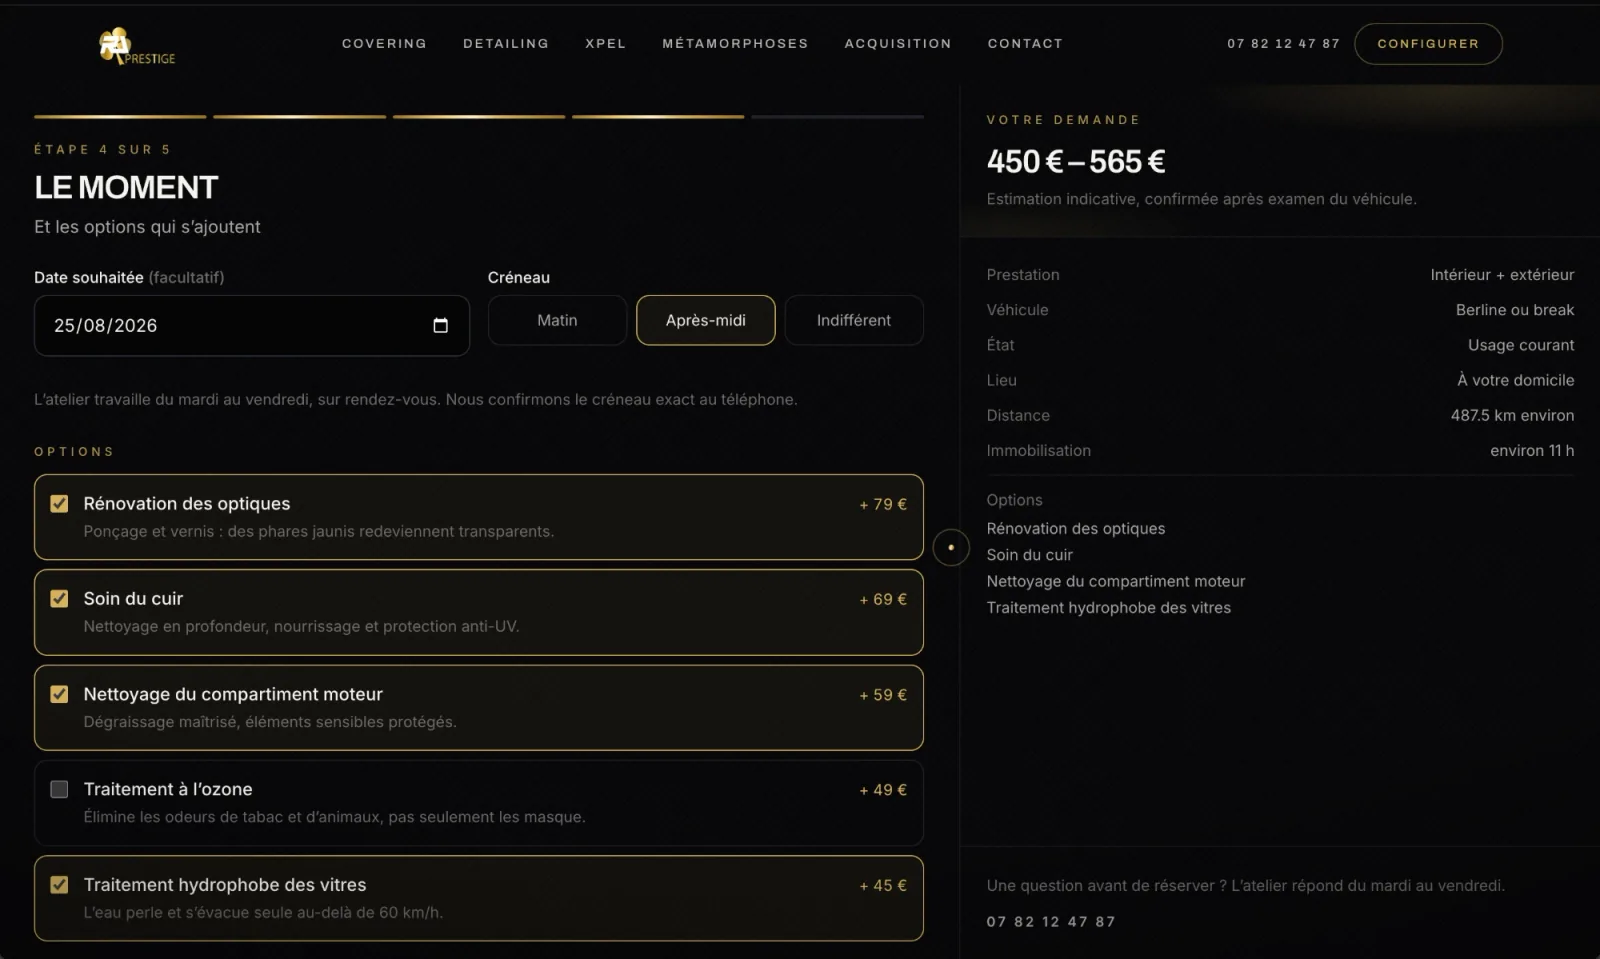
Task: Click the '487.5 km environ' distance value
Action: (1512, 415)
